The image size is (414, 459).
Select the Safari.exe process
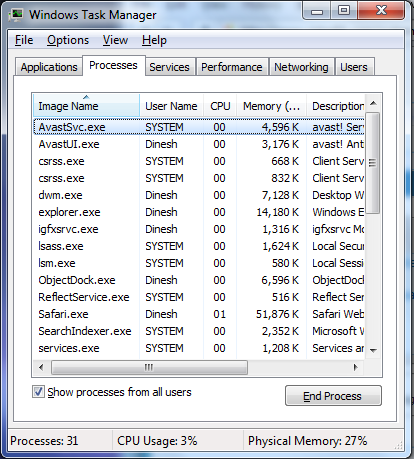pos(199,314)
